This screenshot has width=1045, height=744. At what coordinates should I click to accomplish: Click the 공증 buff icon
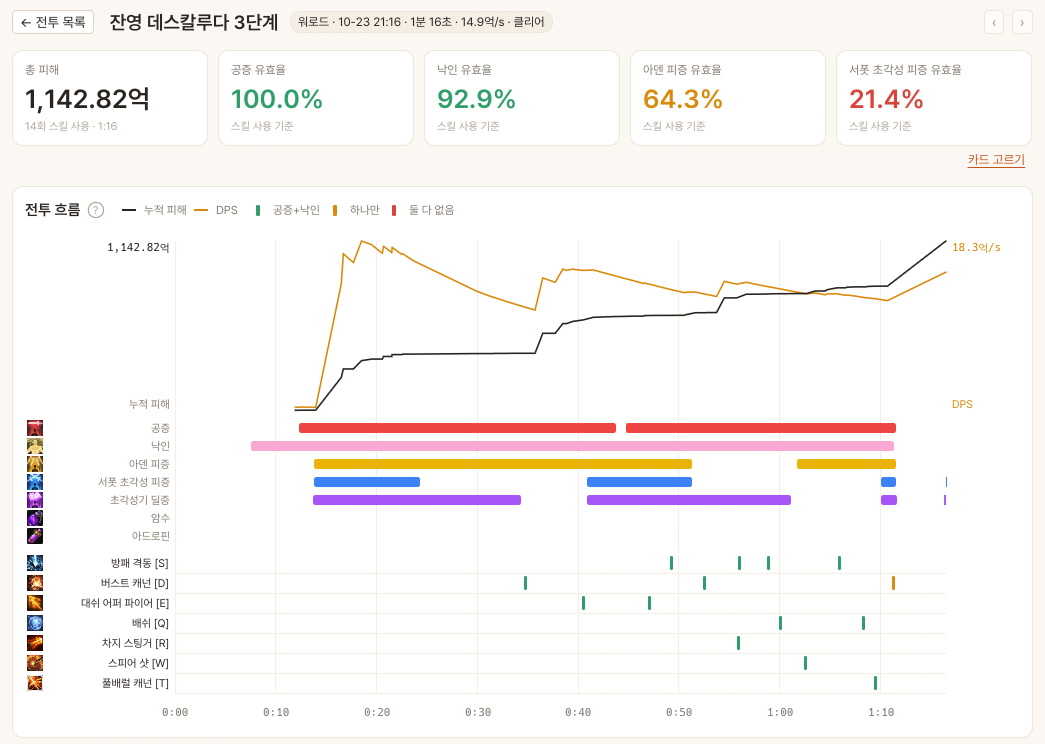tap(35, 428)
